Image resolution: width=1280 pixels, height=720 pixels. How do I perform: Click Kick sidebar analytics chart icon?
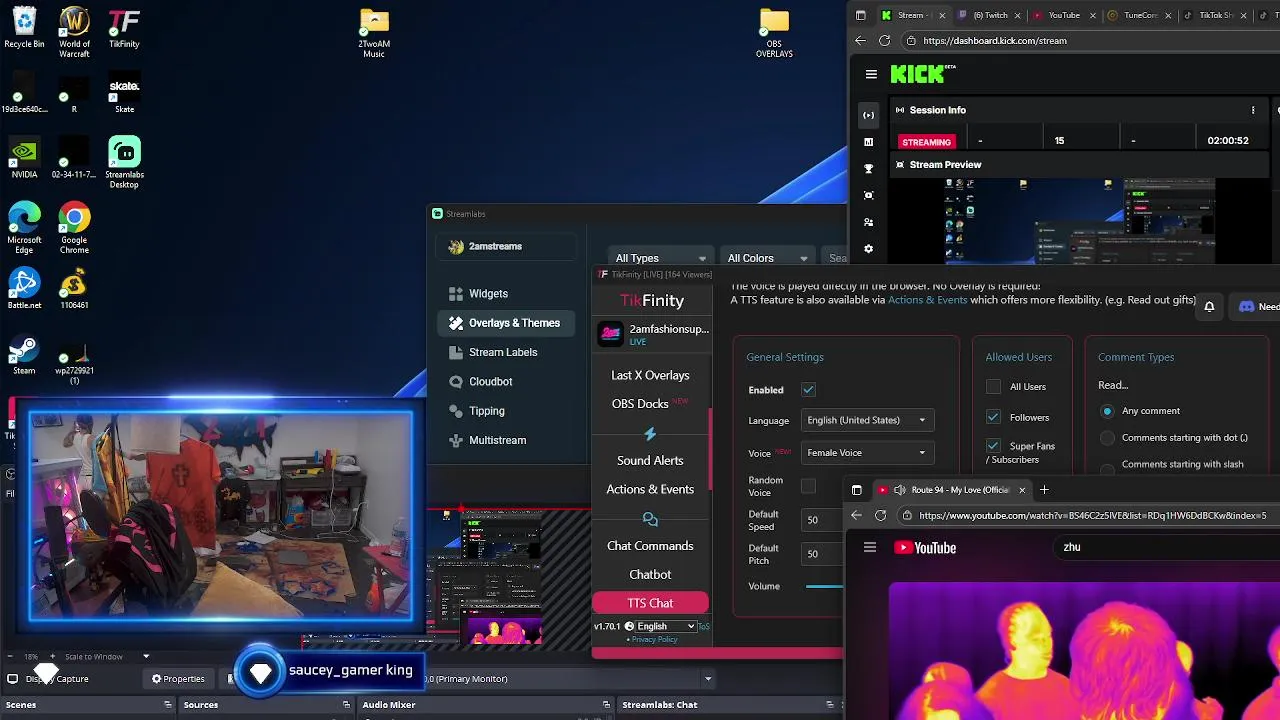pos(868,142)
